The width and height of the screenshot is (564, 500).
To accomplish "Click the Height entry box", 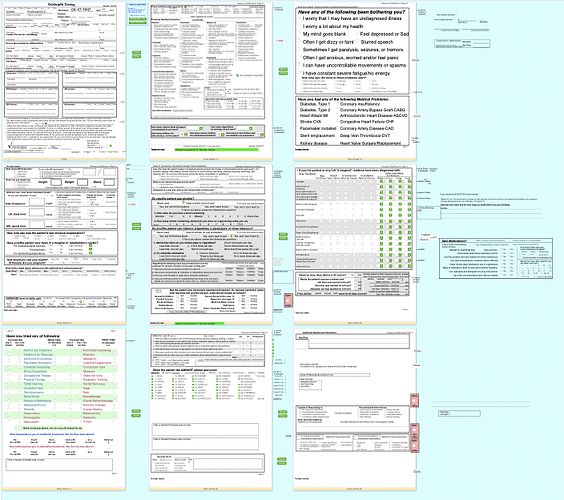I will coord(56,182).
